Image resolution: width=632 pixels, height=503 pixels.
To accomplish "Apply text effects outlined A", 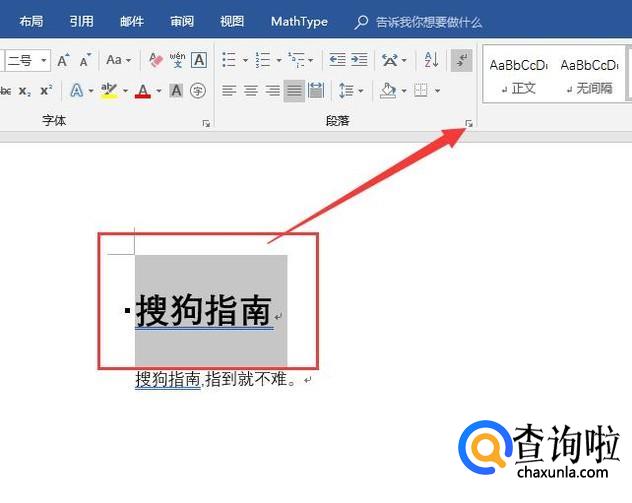I will [x=77, y=91].
